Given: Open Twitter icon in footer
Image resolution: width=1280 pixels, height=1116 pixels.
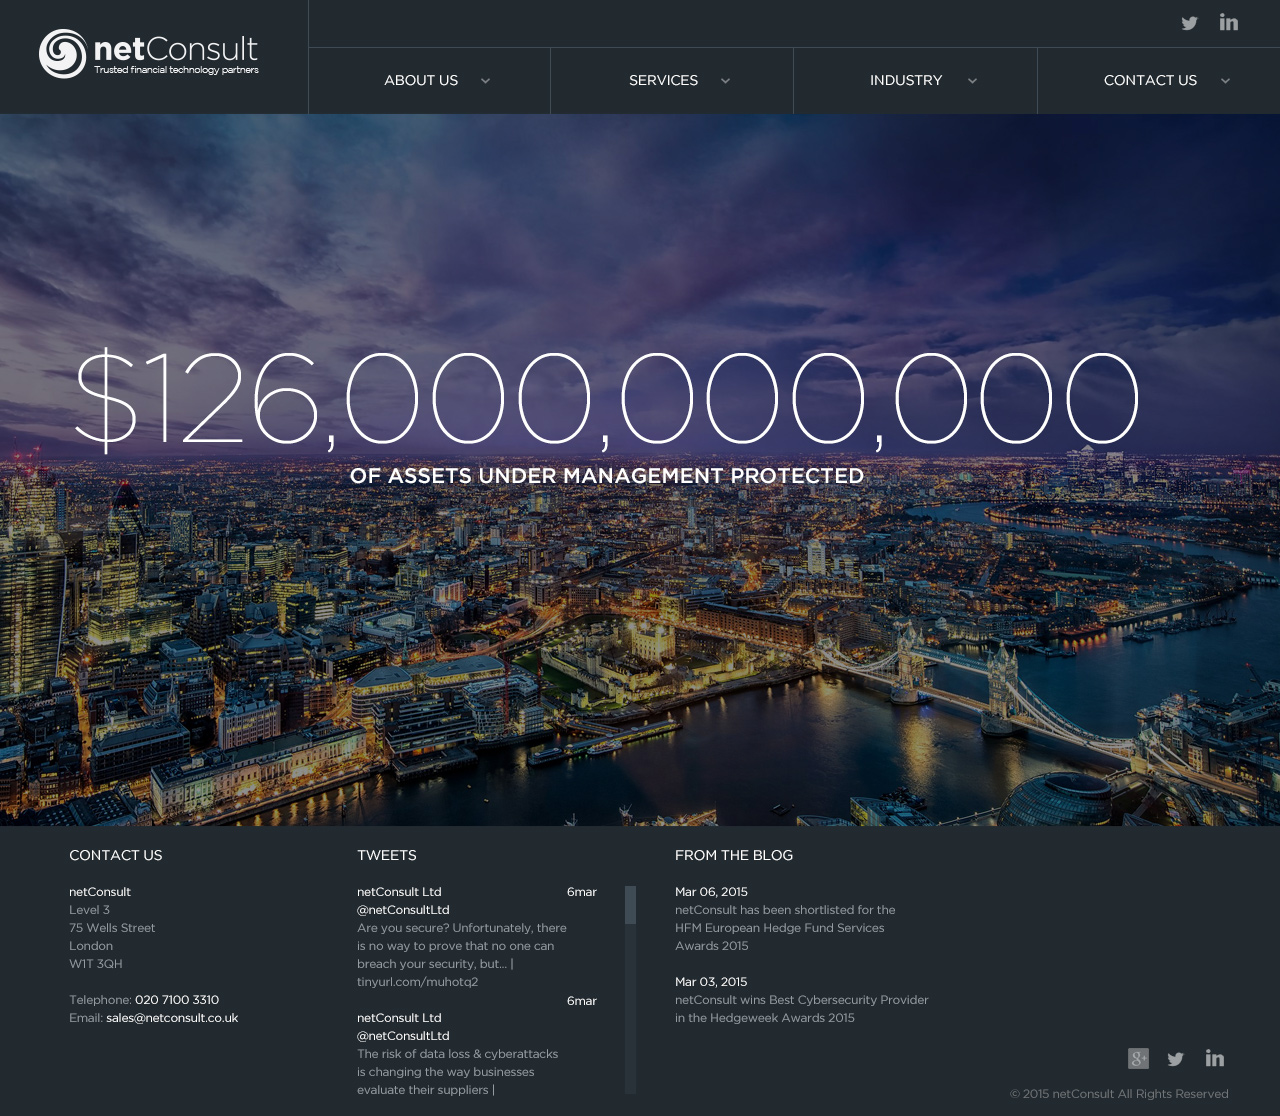Looking at the screenshot, I should (1176, 1059).
